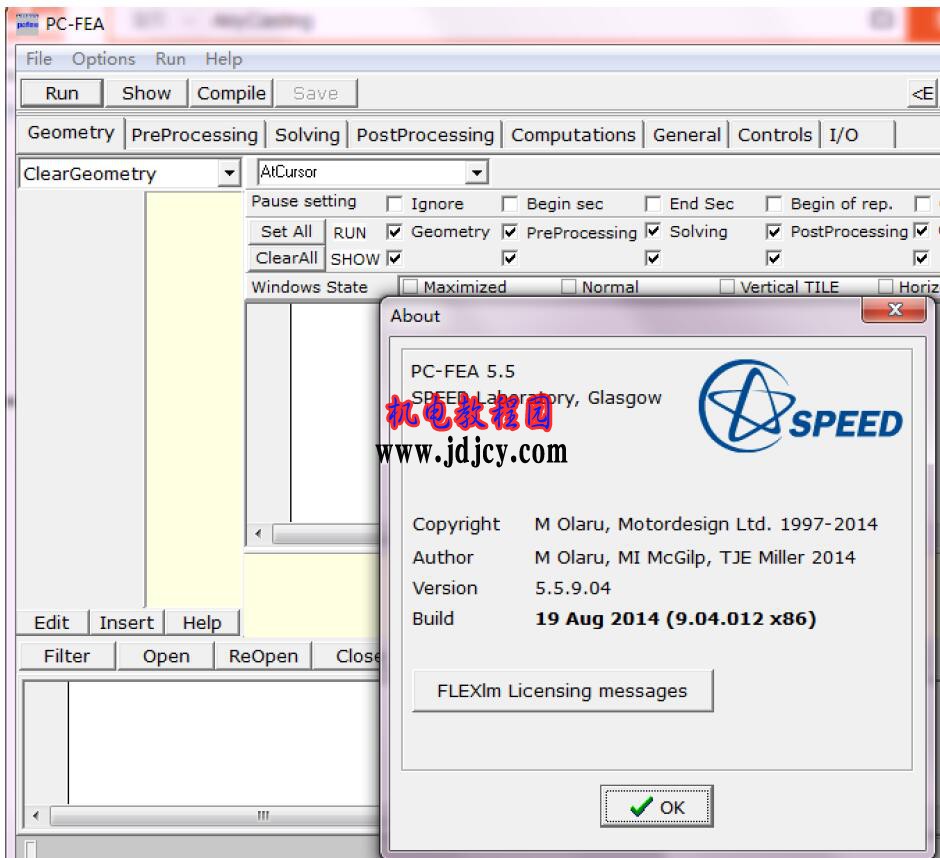Switch to the Controls tab
This screenshot has width=940, height=858.
pos(775,135)
